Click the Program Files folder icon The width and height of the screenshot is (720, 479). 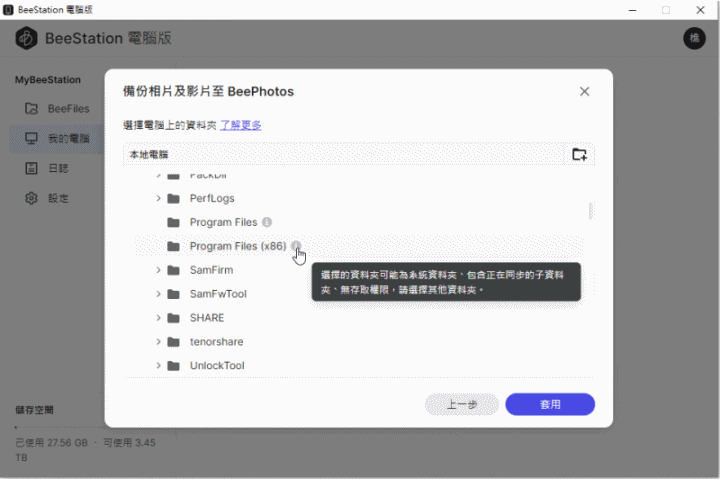tap(173, 222)
